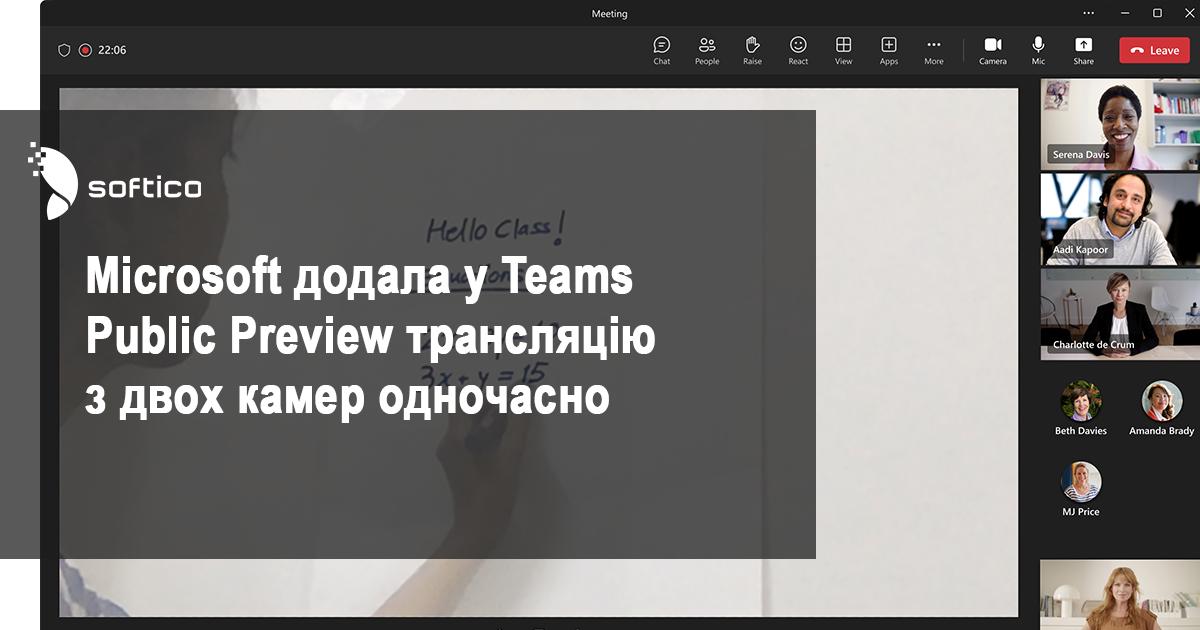Leave the meeting

tap(1154, 50)
